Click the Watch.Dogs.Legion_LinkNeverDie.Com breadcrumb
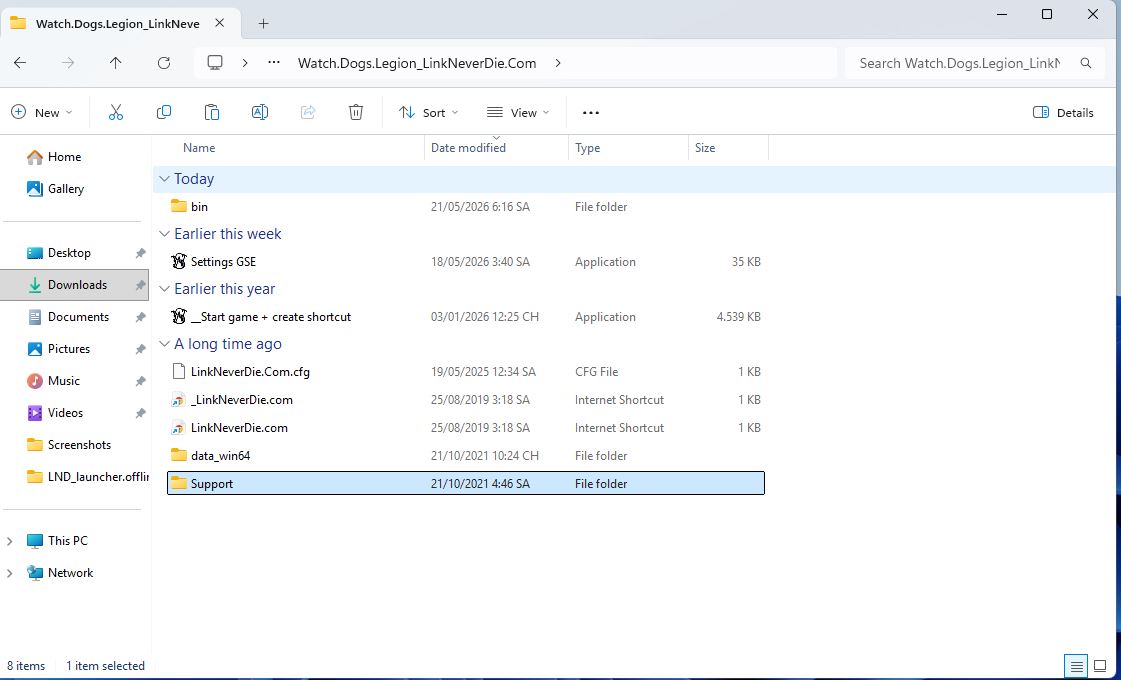The image size is (1121, 680). pos(417,63)
